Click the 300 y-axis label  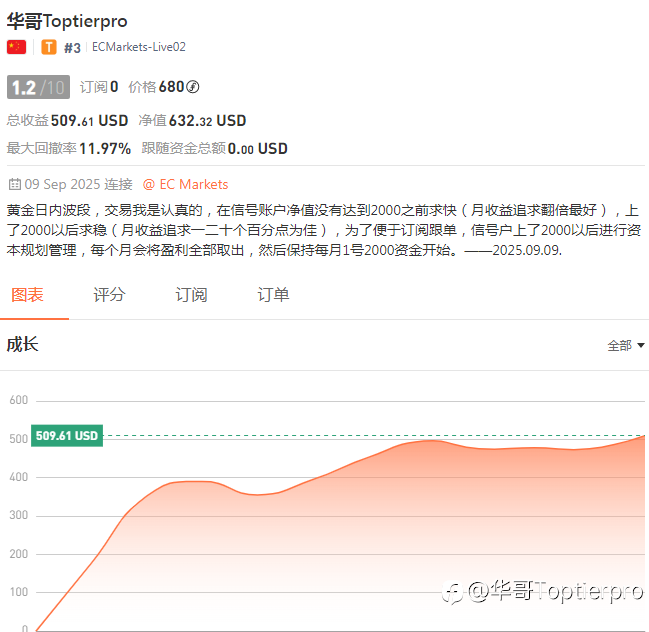click(x=19, y=516)
